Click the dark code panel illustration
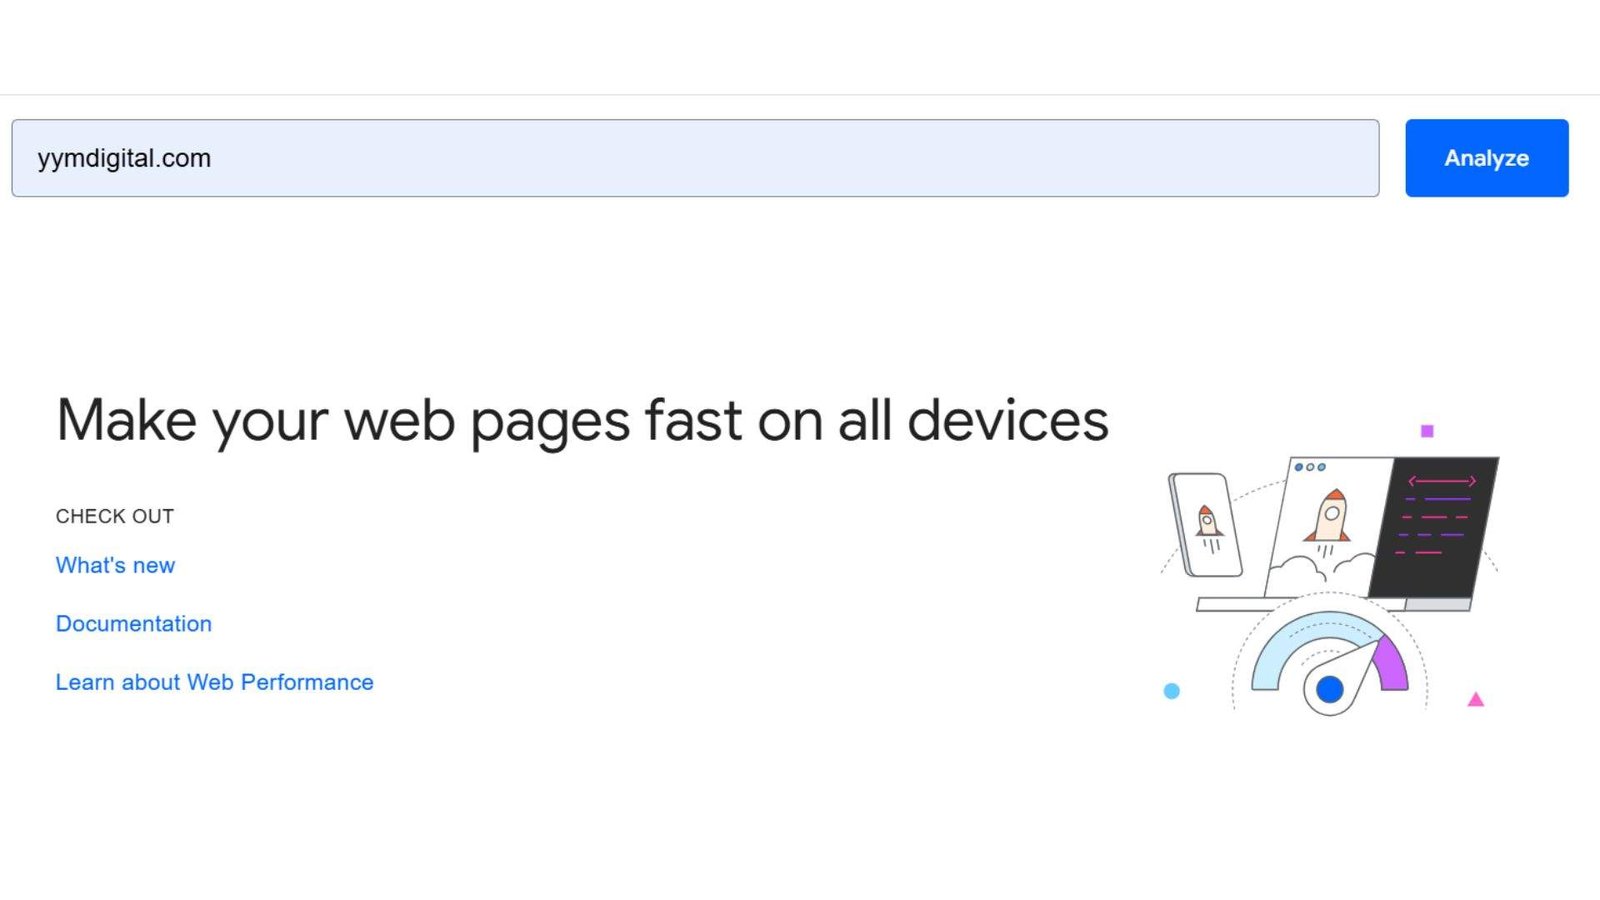 click(1434, 527)
